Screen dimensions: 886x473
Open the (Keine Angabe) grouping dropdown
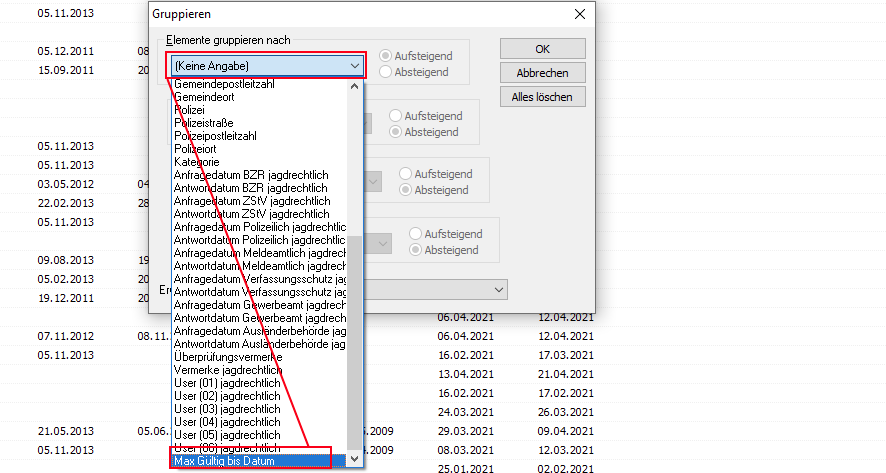[x=266, y=65]
